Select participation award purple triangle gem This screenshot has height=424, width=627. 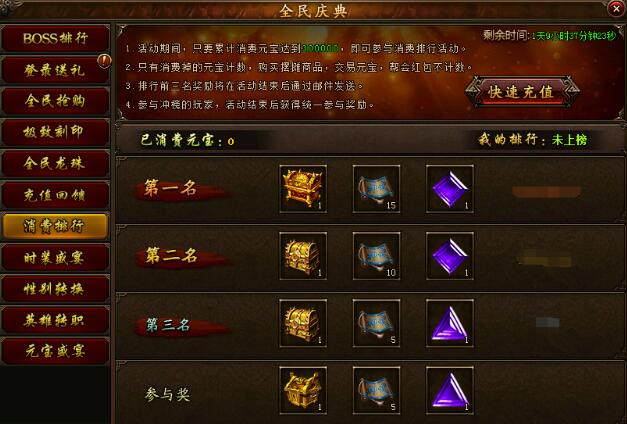[x=450, y=390]
